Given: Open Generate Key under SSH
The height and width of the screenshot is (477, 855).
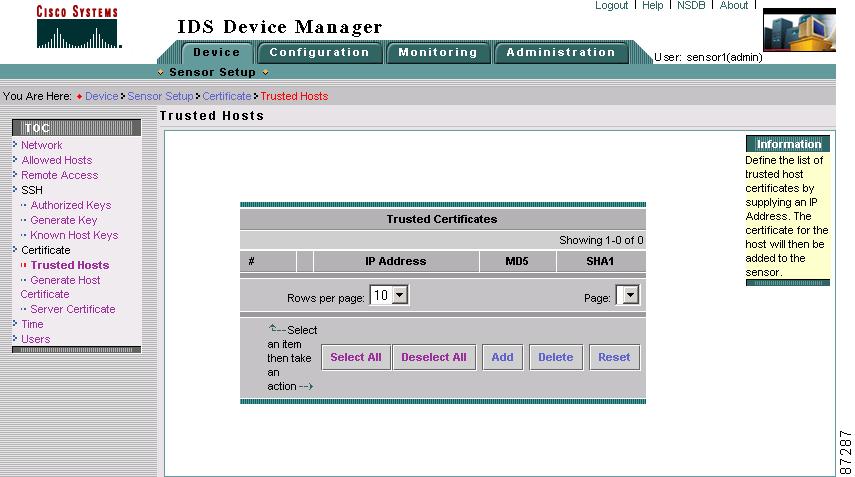Looking at the screenshot, I should [x=63, y=220].
